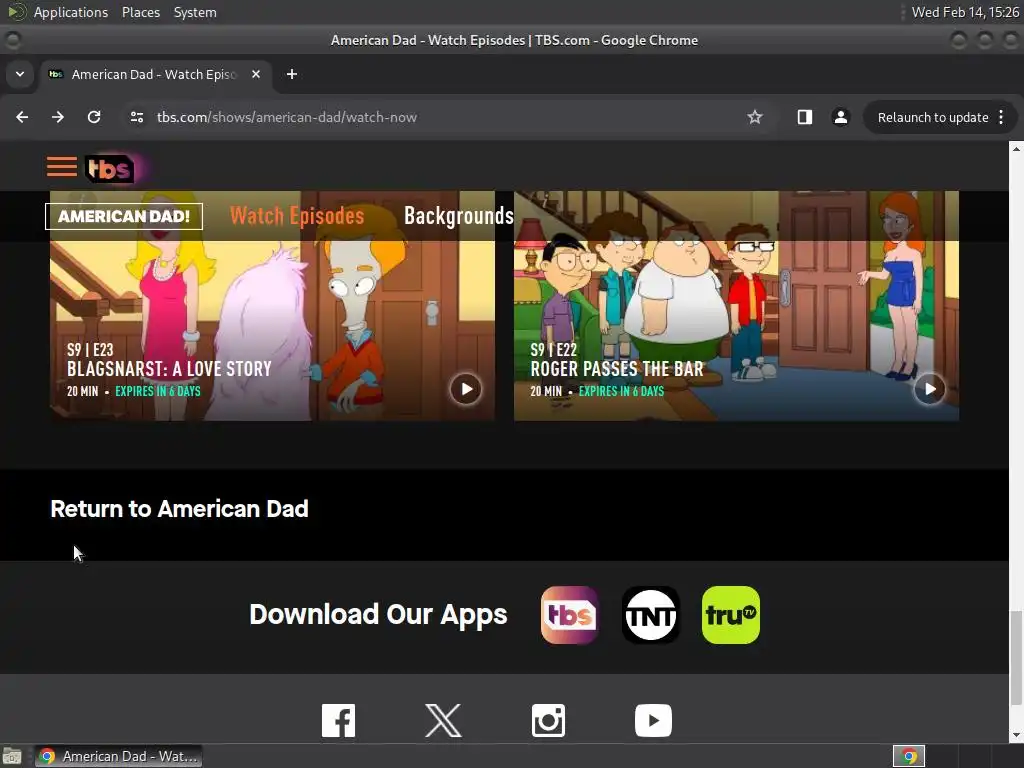
Task: View site information icon in address bar
Action: click(136, 117)
